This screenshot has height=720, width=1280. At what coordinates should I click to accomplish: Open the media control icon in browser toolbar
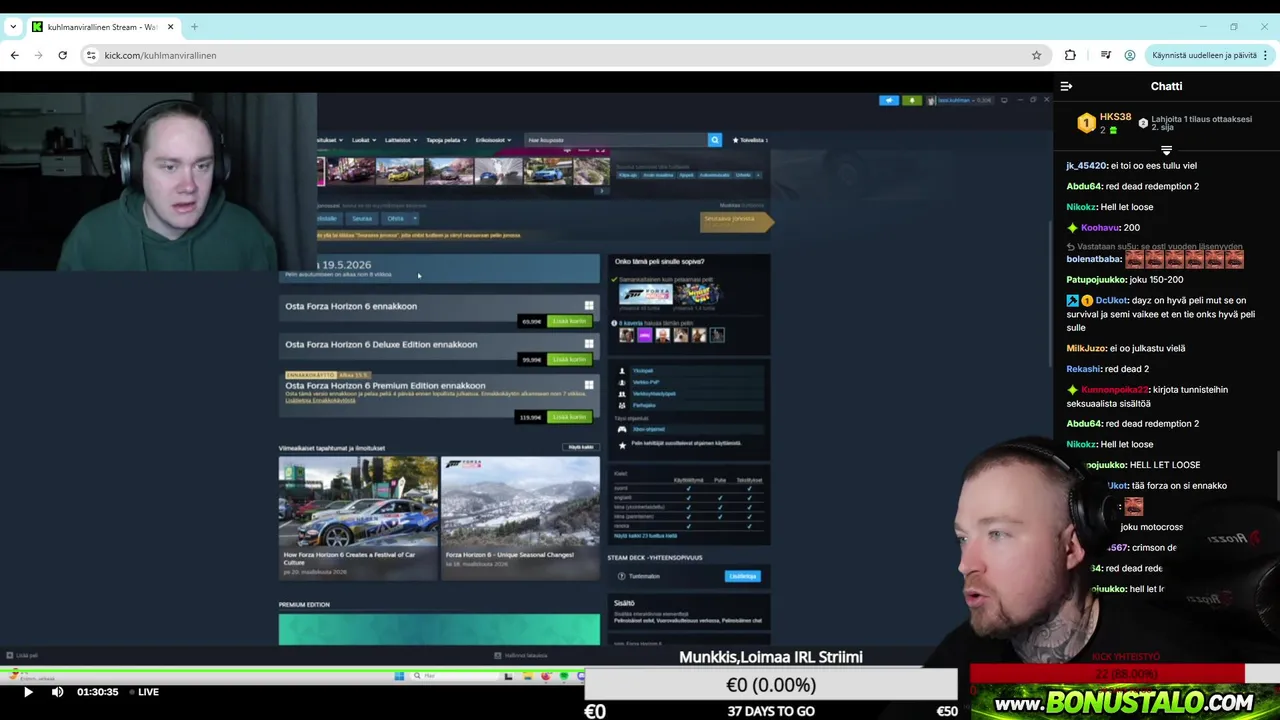1105,55
